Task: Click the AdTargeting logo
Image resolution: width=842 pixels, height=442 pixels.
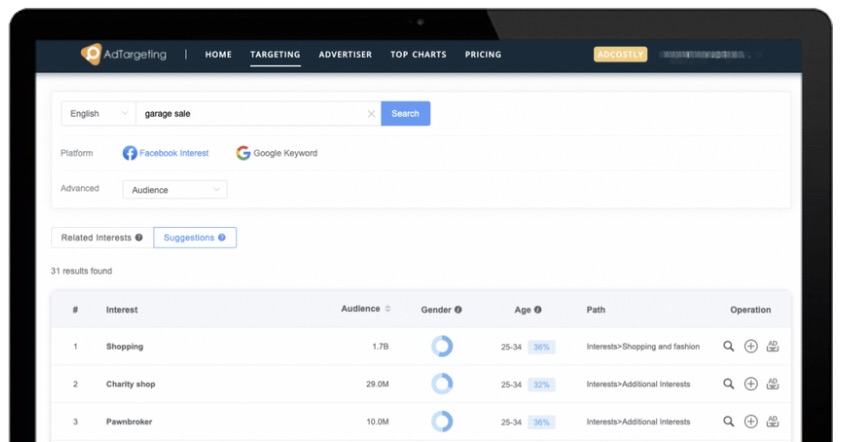Action: coord(124,54)
